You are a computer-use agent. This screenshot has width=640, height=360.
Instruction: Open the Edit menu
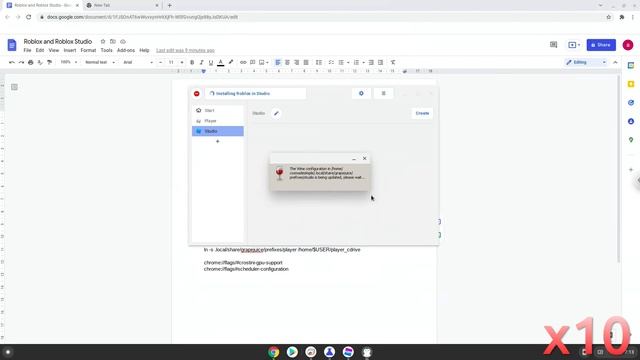(x=40, y=50)
